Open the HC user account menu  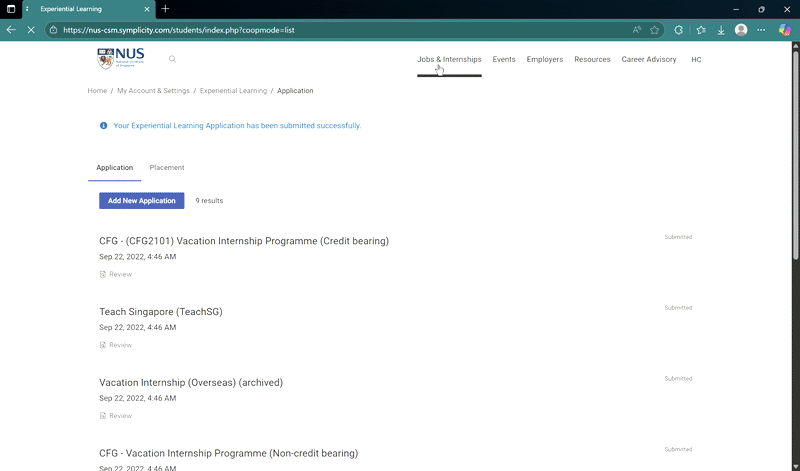(696, 60)
